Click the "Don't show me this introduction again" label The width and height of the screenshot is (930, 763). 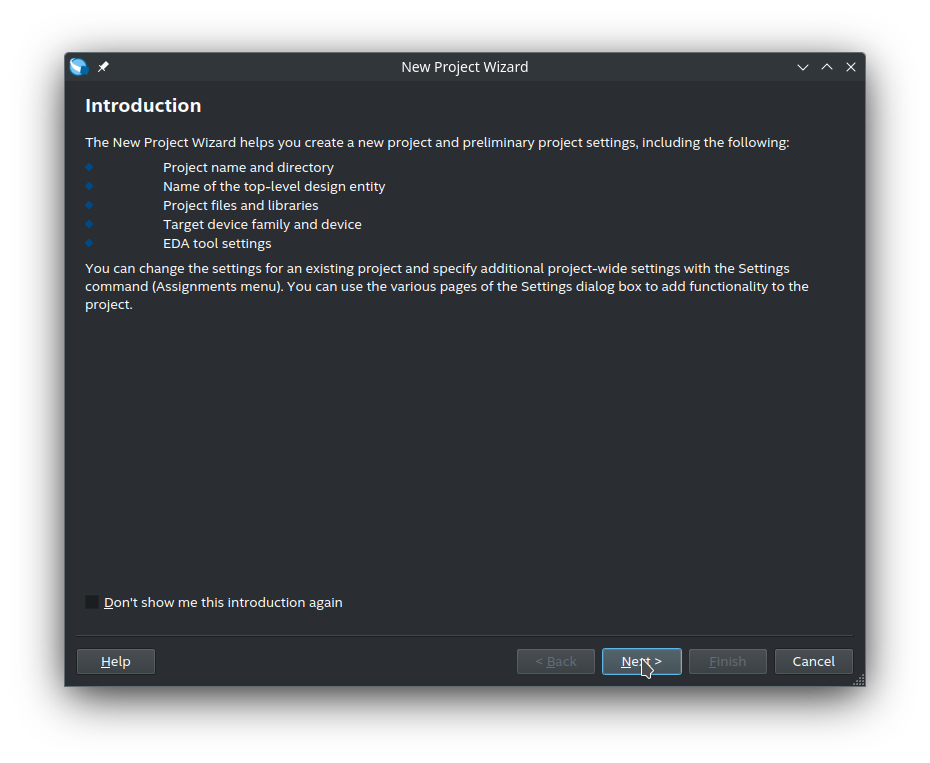pyautogui.click(x=223, y=602)
